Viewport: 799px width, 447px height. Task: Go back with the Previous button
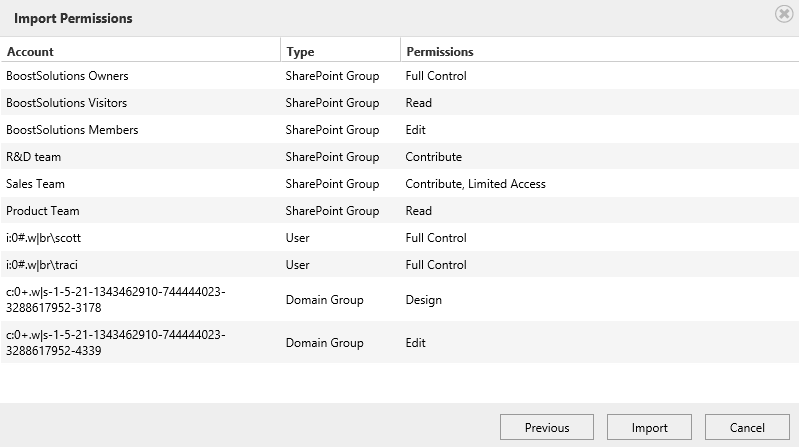click(x=547, y=427)
